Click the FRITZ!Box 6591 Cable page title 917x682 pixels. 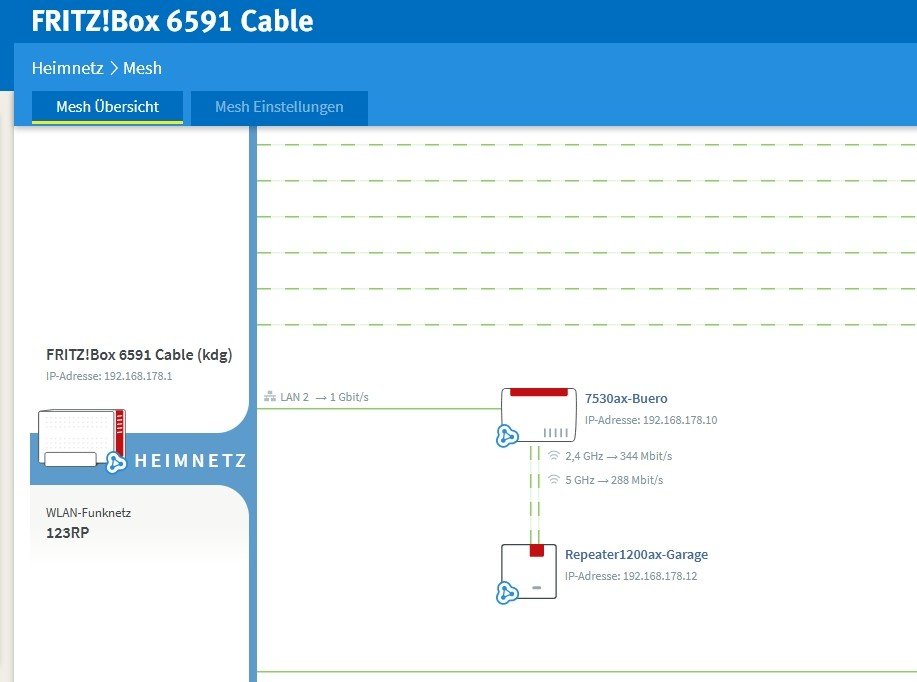click(173, 21)
